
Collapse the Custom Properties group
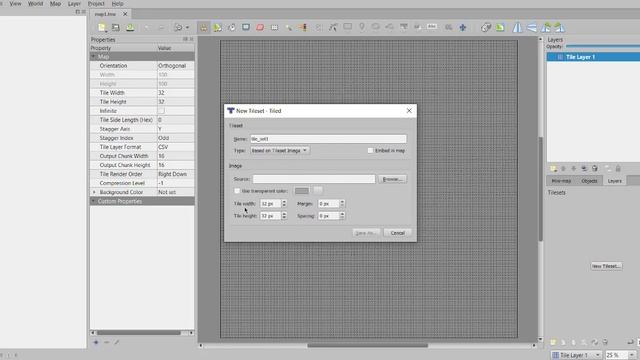point(93,201)
